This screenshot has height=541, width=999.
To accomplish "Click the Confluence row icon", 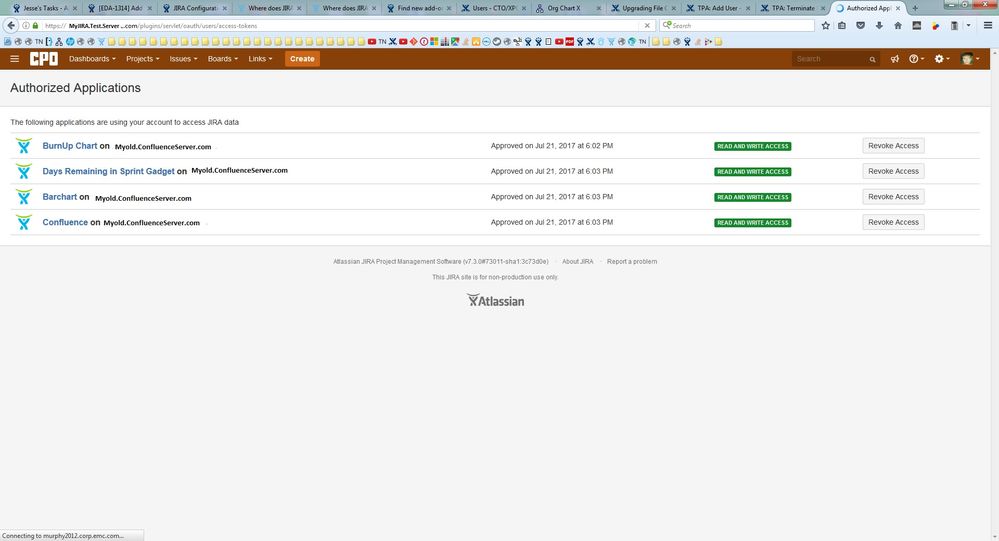I will tap(24, 222).
